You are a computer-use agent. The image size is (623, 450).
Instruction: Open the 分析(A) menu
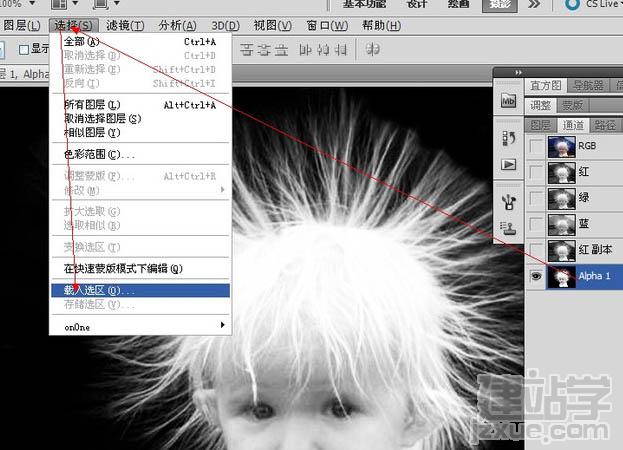point(177,26)
